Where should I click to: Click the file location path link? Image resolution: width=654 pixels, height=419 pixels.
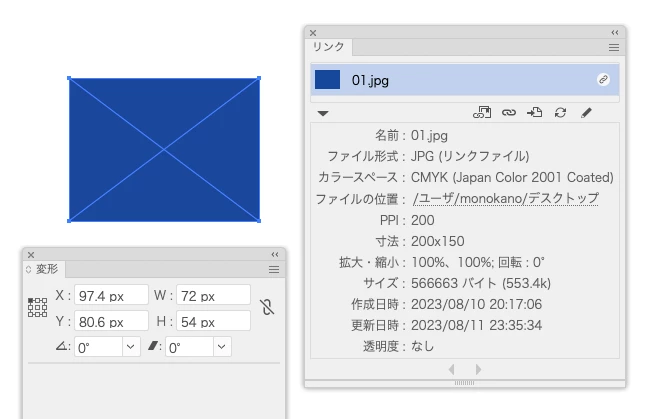(506, 198)
